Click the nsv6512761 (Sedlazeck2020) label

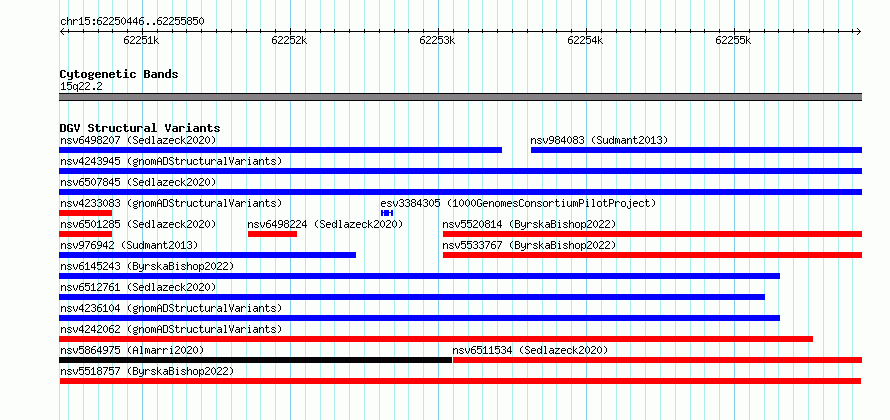[x=138, y=287]
